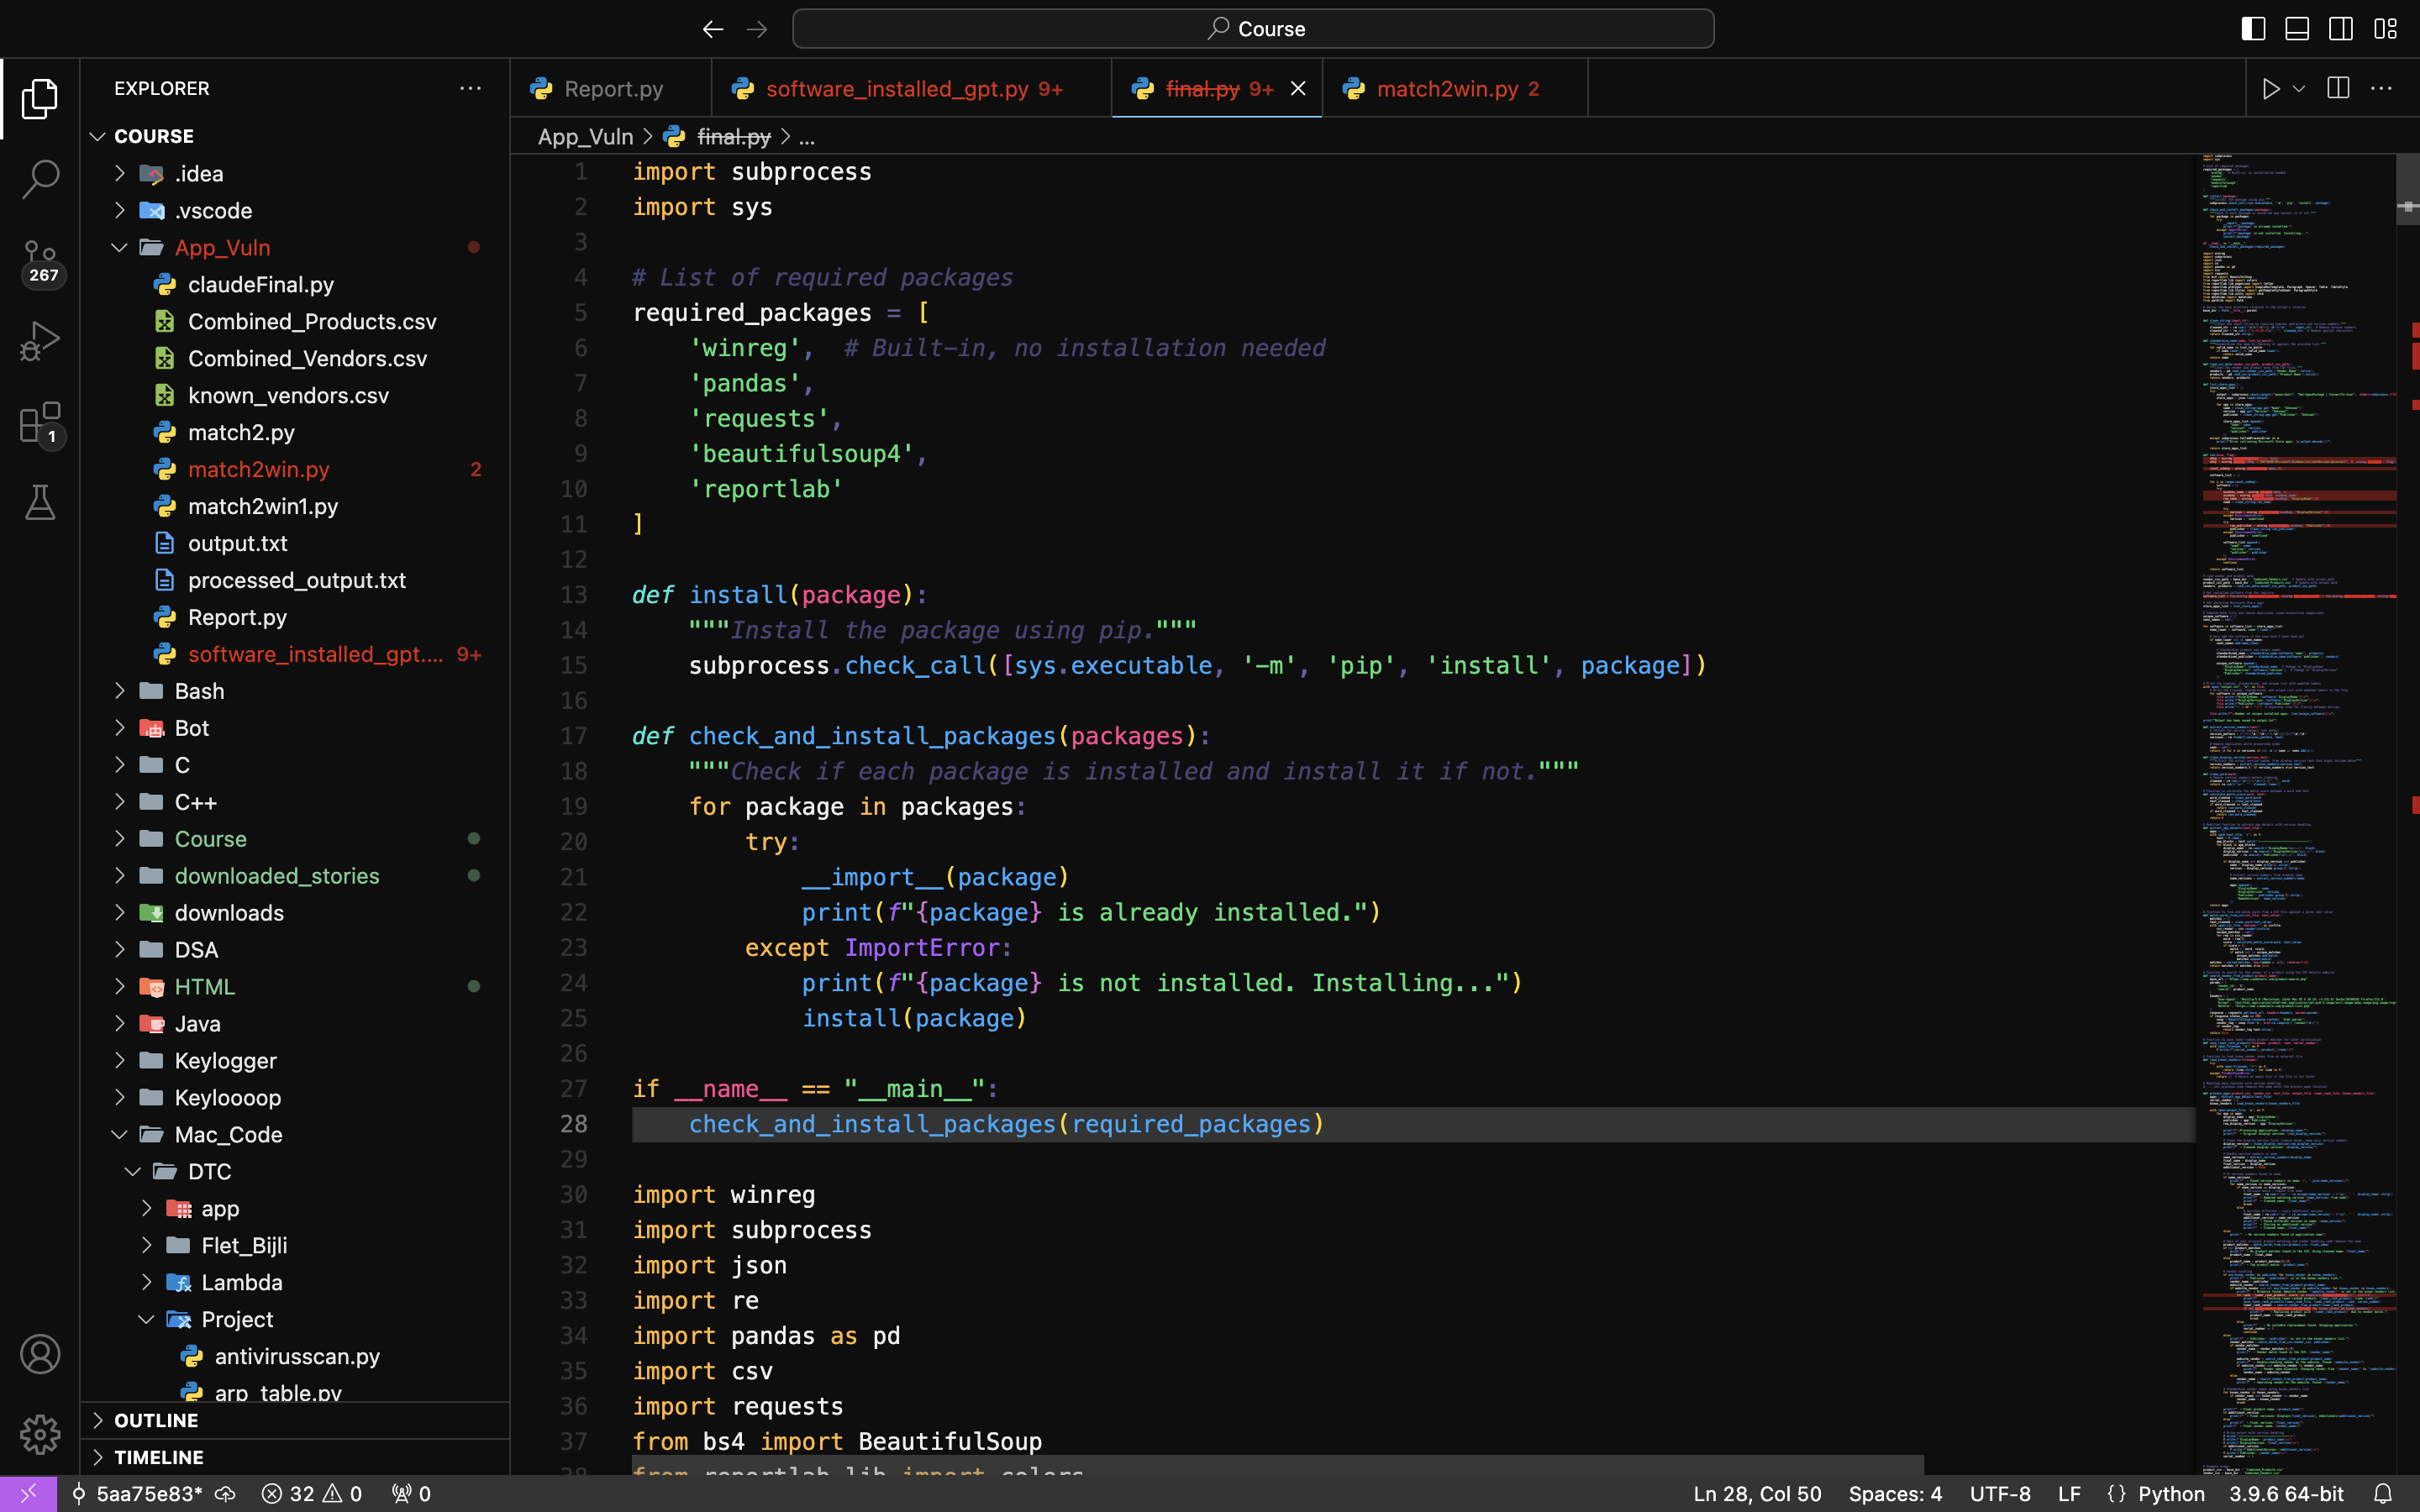The width and height of the screenshot is (2420, 1512).
Task: Split the editor to the right
Action: pos(2338,89)
